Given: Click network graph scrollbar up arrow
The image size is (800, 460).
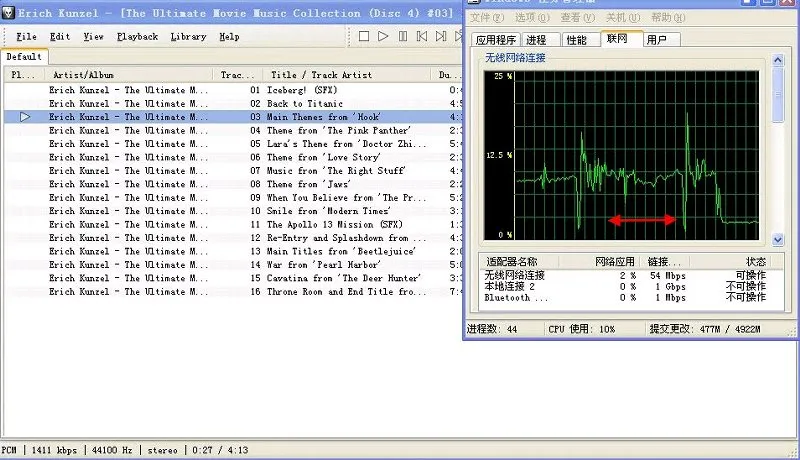Looking at the screenshot, I should 778,60.
